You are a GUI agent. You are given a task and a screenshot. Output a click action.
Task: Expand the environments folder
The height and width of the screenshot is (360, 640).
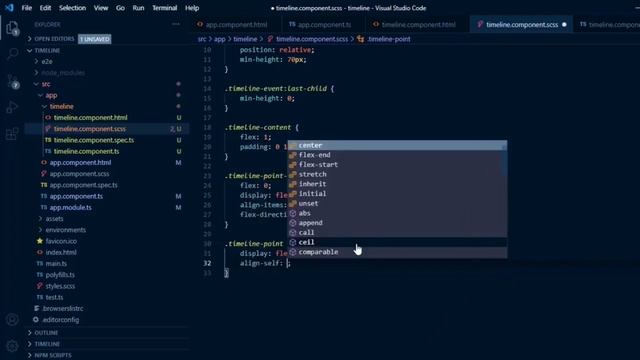65,230
